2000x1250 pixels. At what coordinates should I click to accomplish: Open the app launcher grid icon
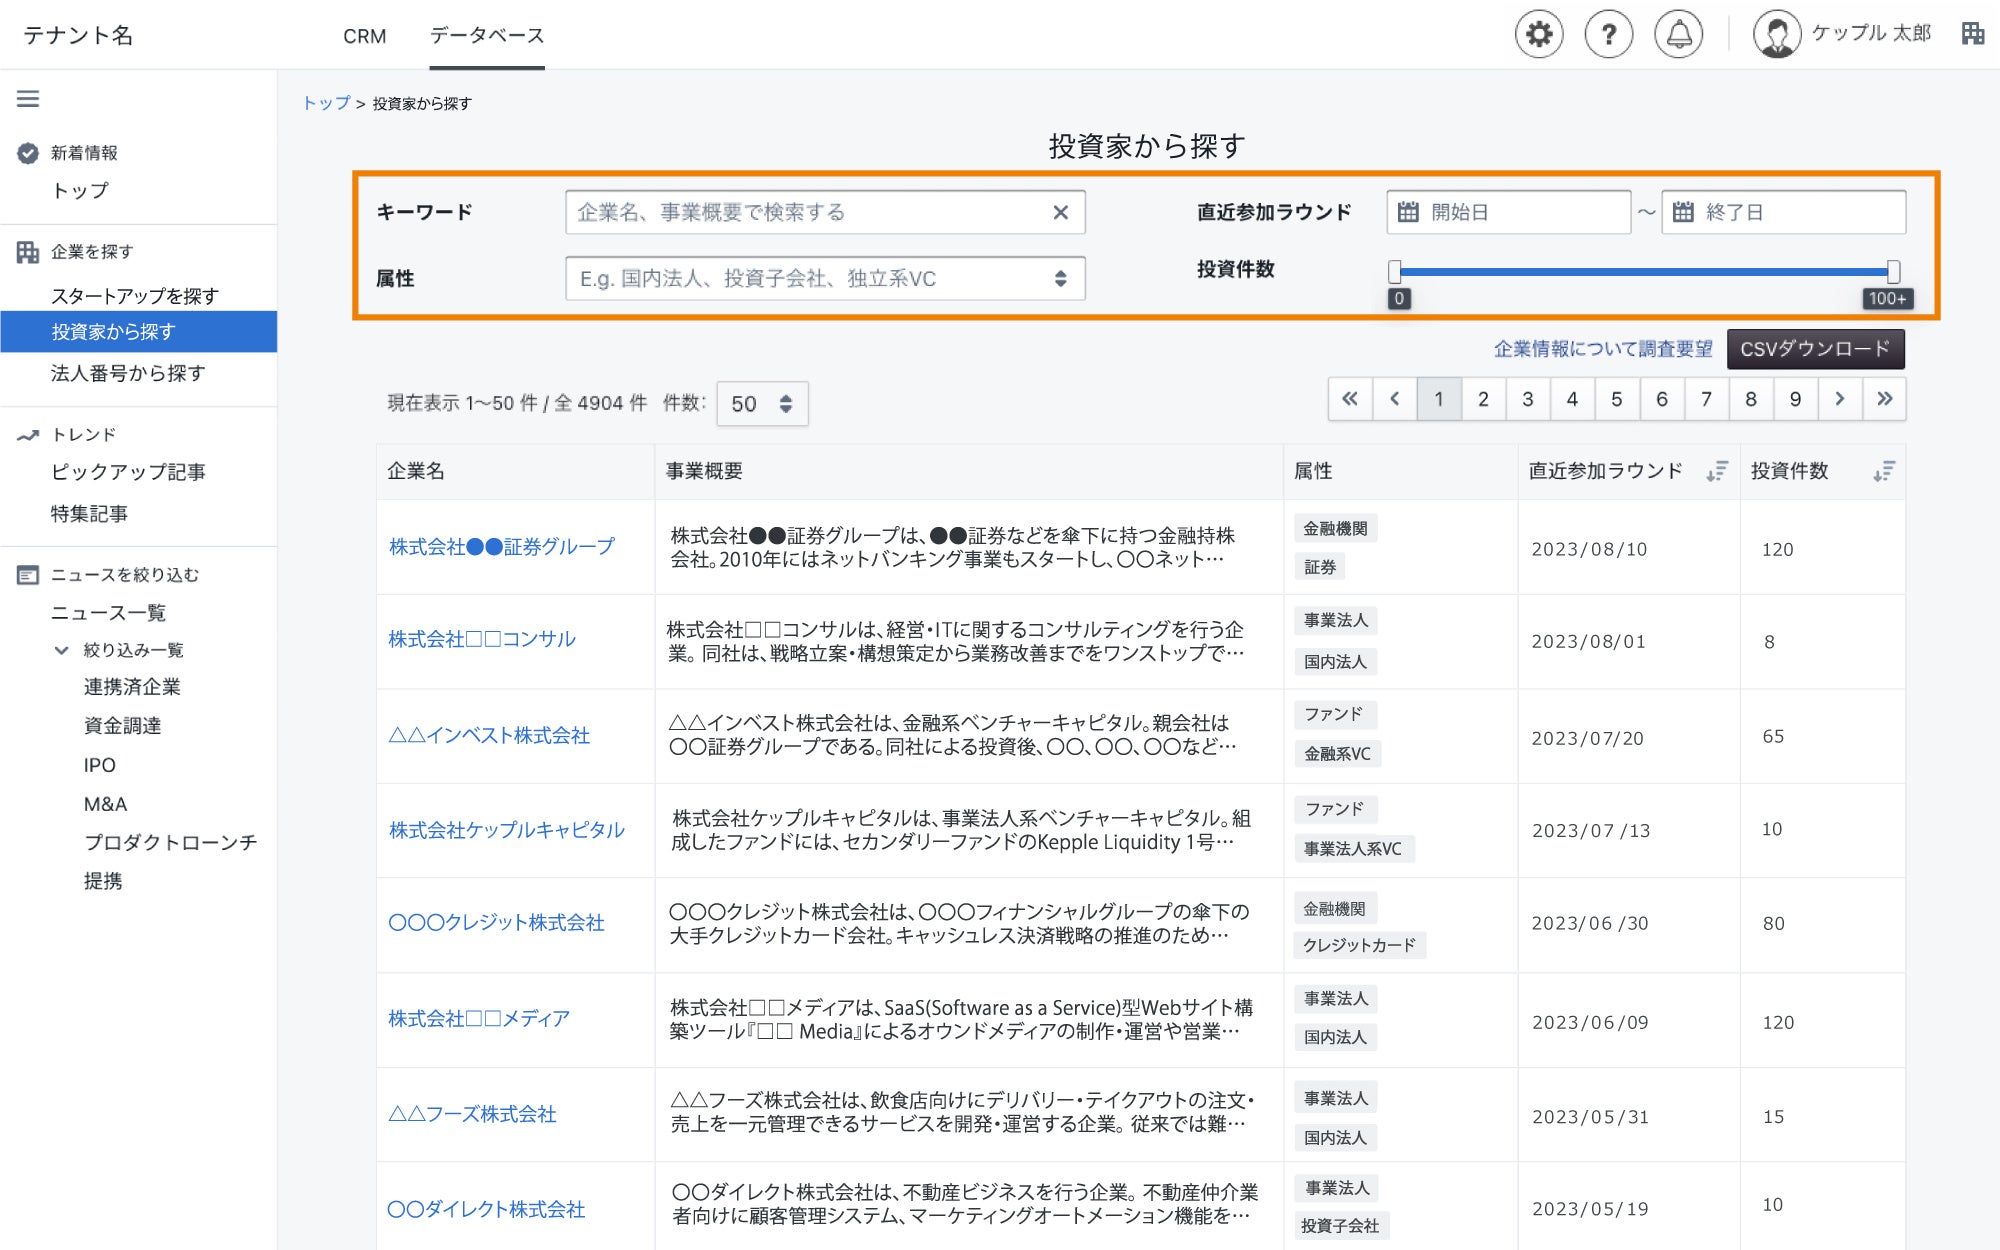coord(1973,33)
